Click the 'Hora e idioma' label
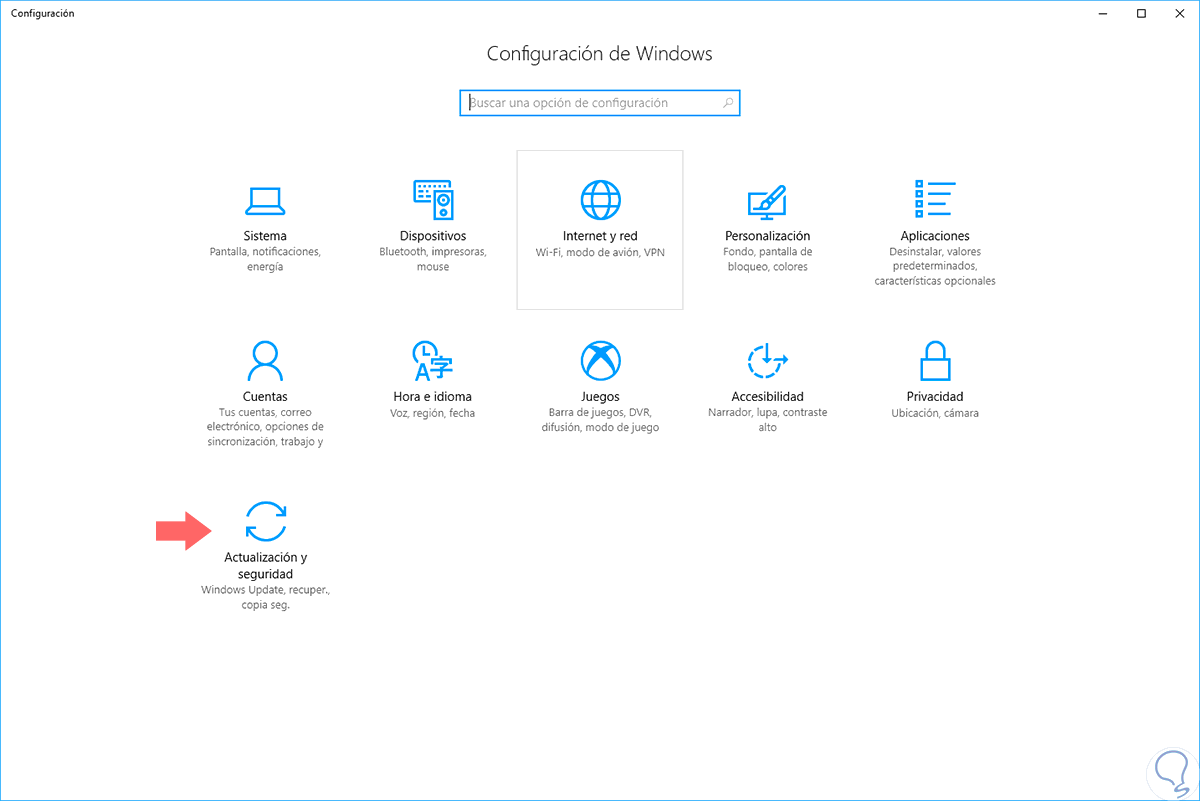Image resolution: width=1200 pixels, height=801 pixels. tap(433, 397)
